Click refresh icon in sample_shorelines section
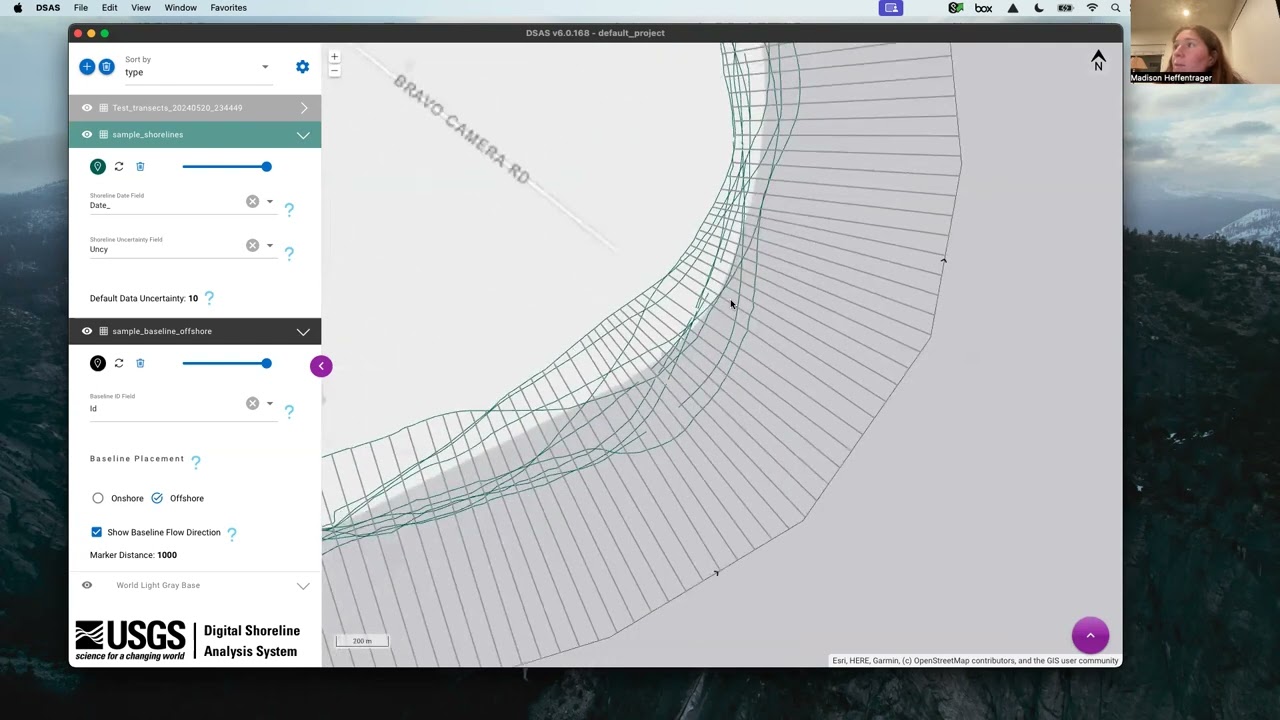The image size is (1280, 720). (119, 167)
